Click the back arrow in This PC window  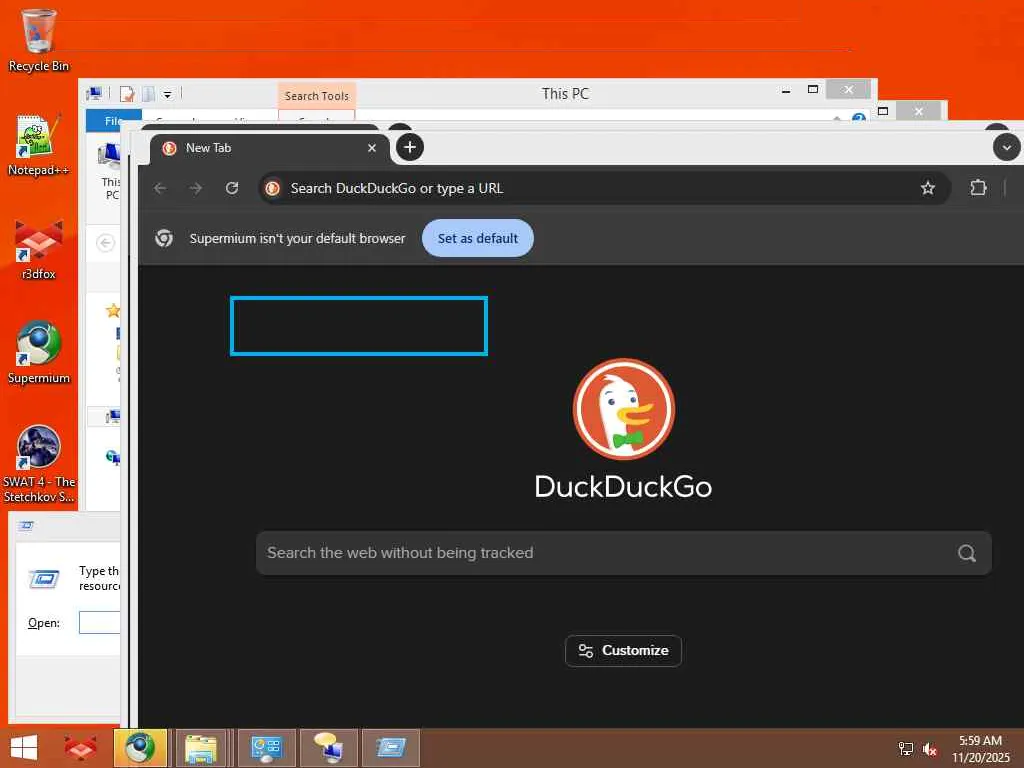pos(105,243)
